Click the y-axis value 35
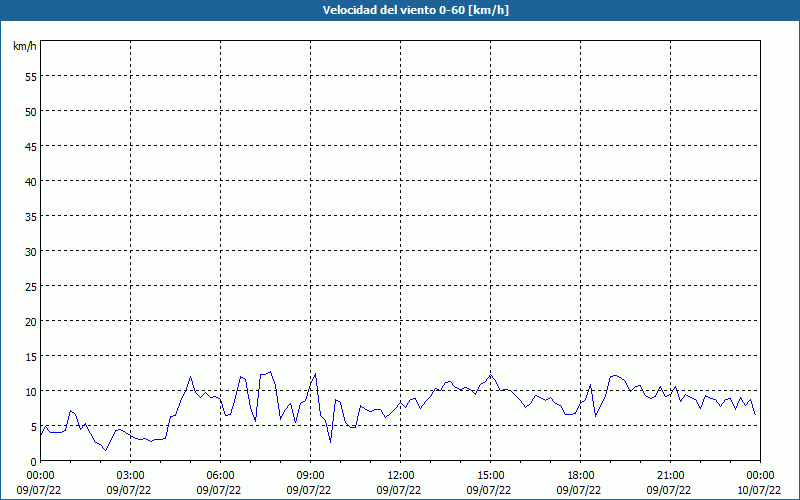The width and height of the screenshot is (800, 500). click(31, 217)
